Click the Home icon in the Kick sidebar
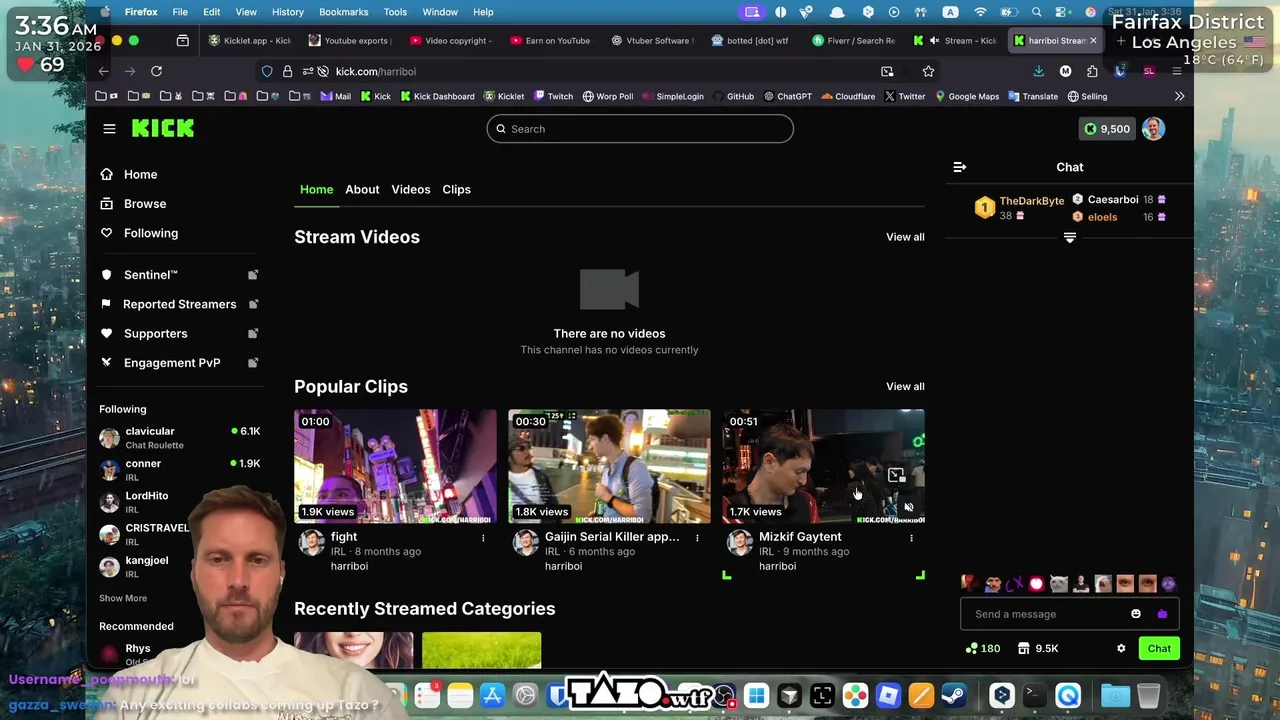1280x720 pixels. point(107,174)
